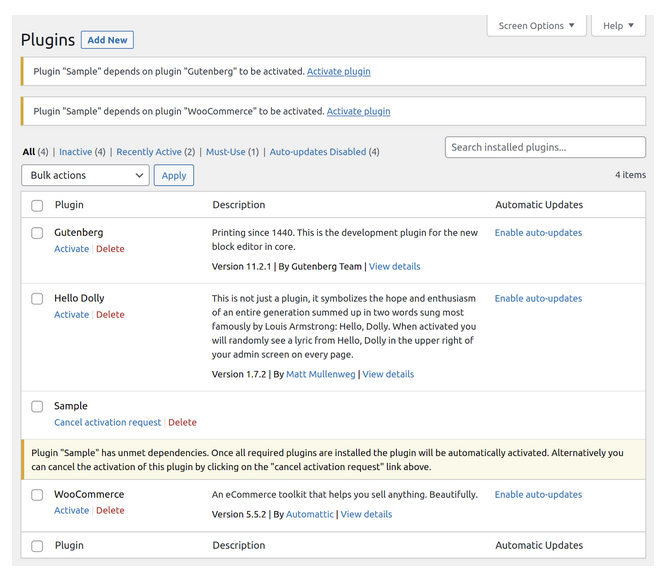This screenshot has width=667, height=581.
Task: Click the Plugins page heading
Action: (x=48, y=40)
